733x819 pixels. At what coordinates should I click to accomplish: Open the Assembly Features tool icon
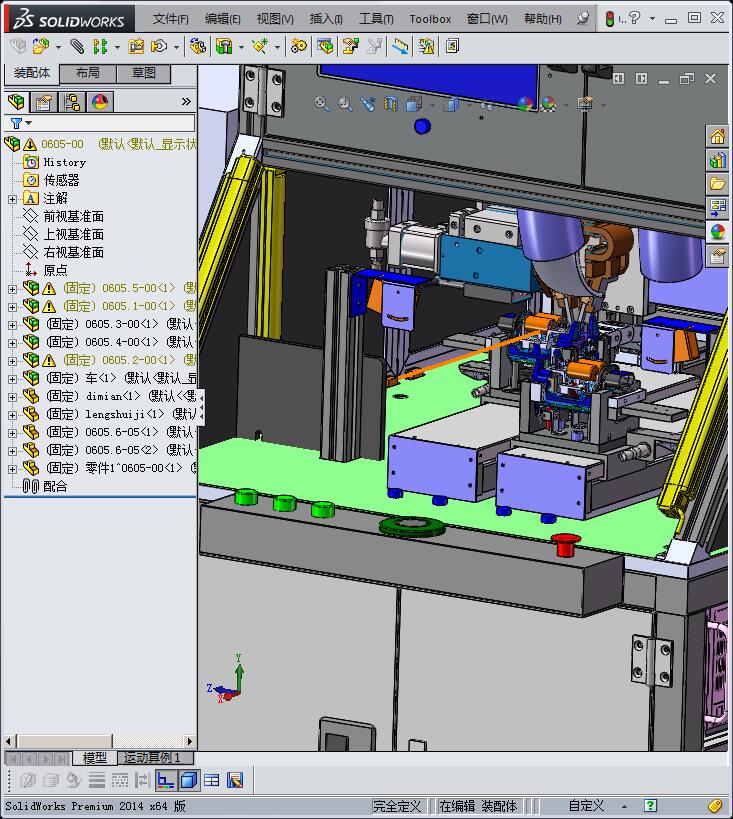click(x=224, y=46)
